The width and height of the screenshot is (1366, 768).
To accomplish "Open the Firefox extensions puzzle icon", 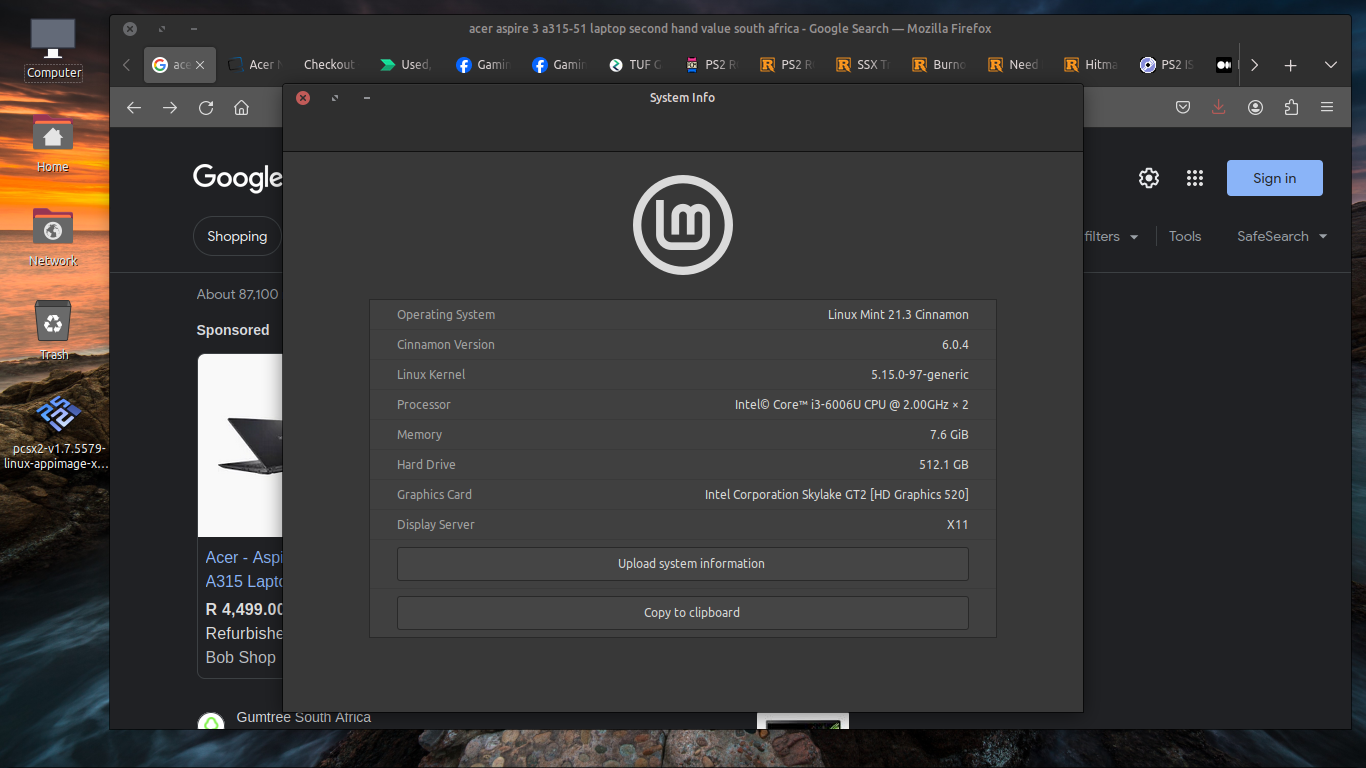I will (x=1291, y=107).
